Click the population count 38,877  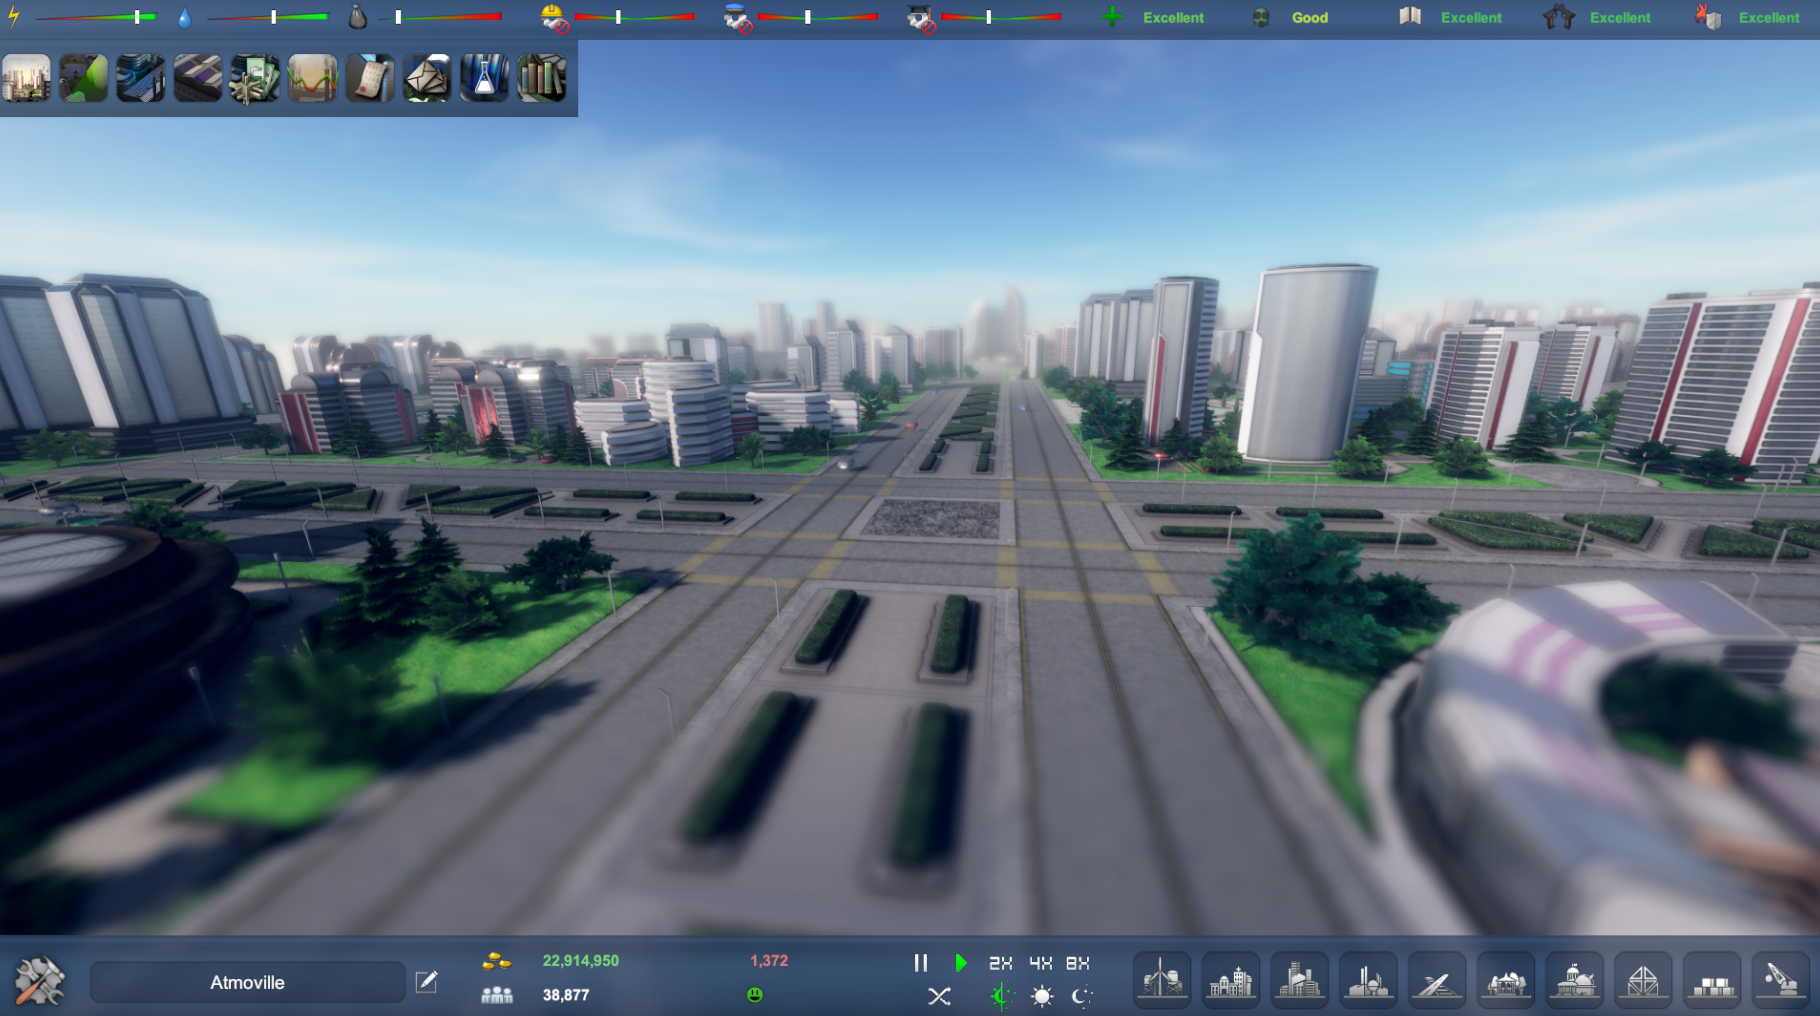click(x=566, y=995)
